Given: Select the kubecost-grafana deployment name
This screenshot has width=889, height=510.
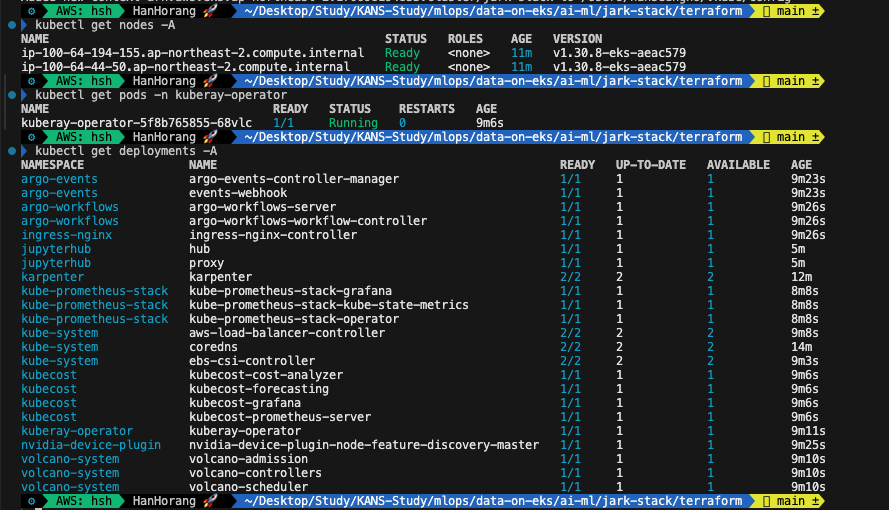Looking at the screenshot, I should coord(245,403).
